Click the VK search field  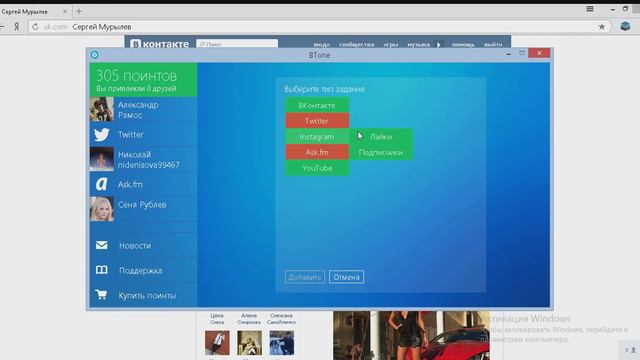tap(237, 44)
